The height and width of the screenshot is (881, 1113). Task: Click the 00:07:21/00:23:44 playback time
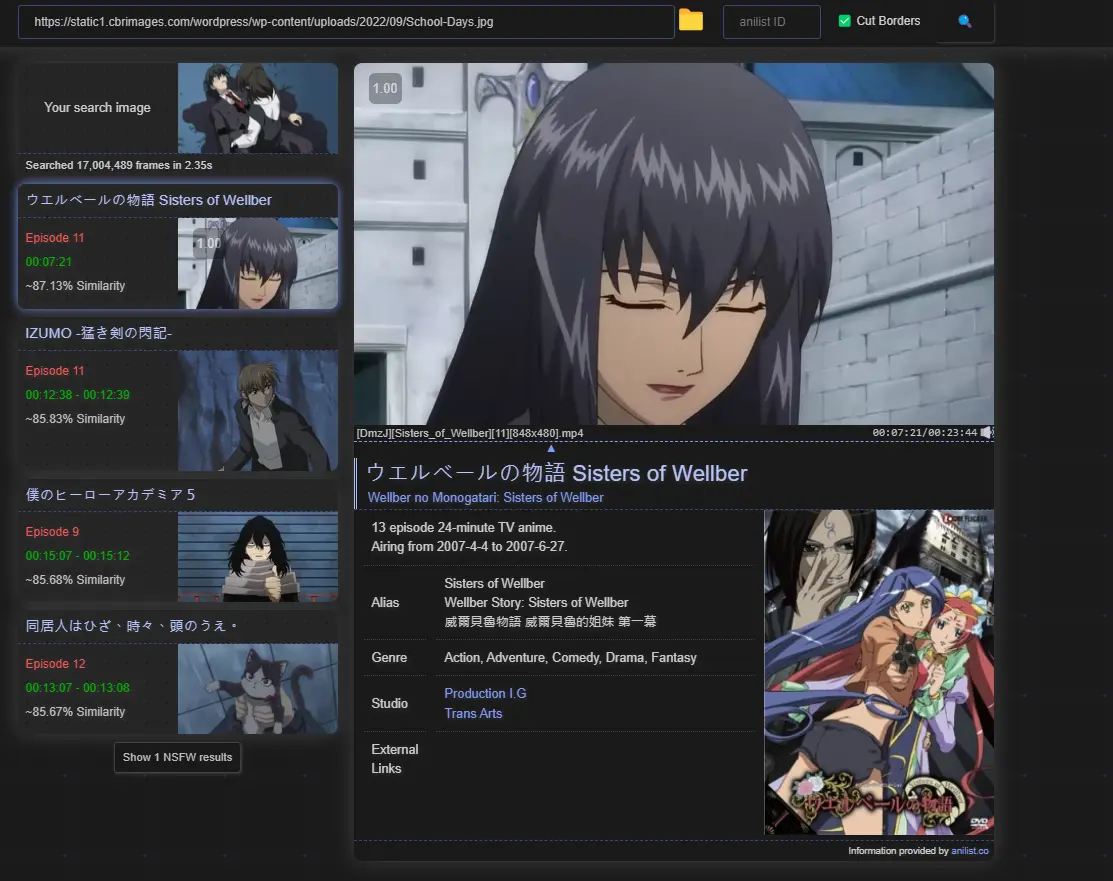(x=925, y=432)
